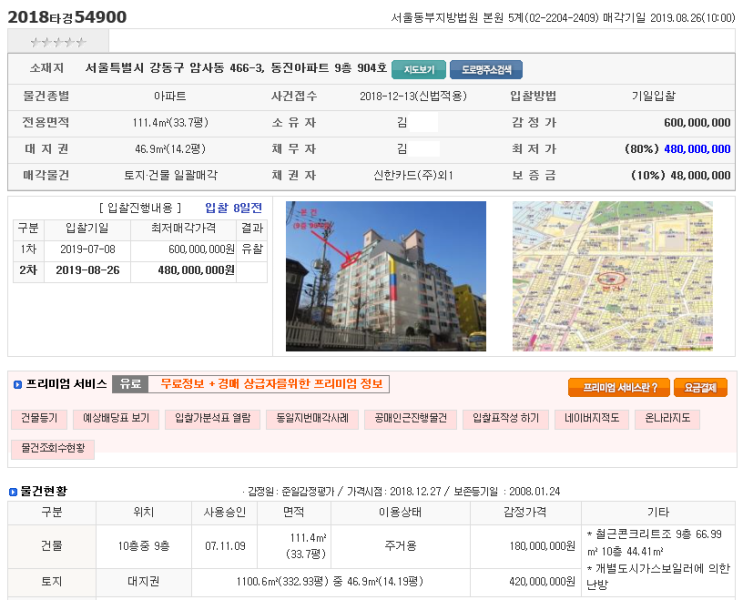Click the orange 무료정보 + premium info banner

271,384
